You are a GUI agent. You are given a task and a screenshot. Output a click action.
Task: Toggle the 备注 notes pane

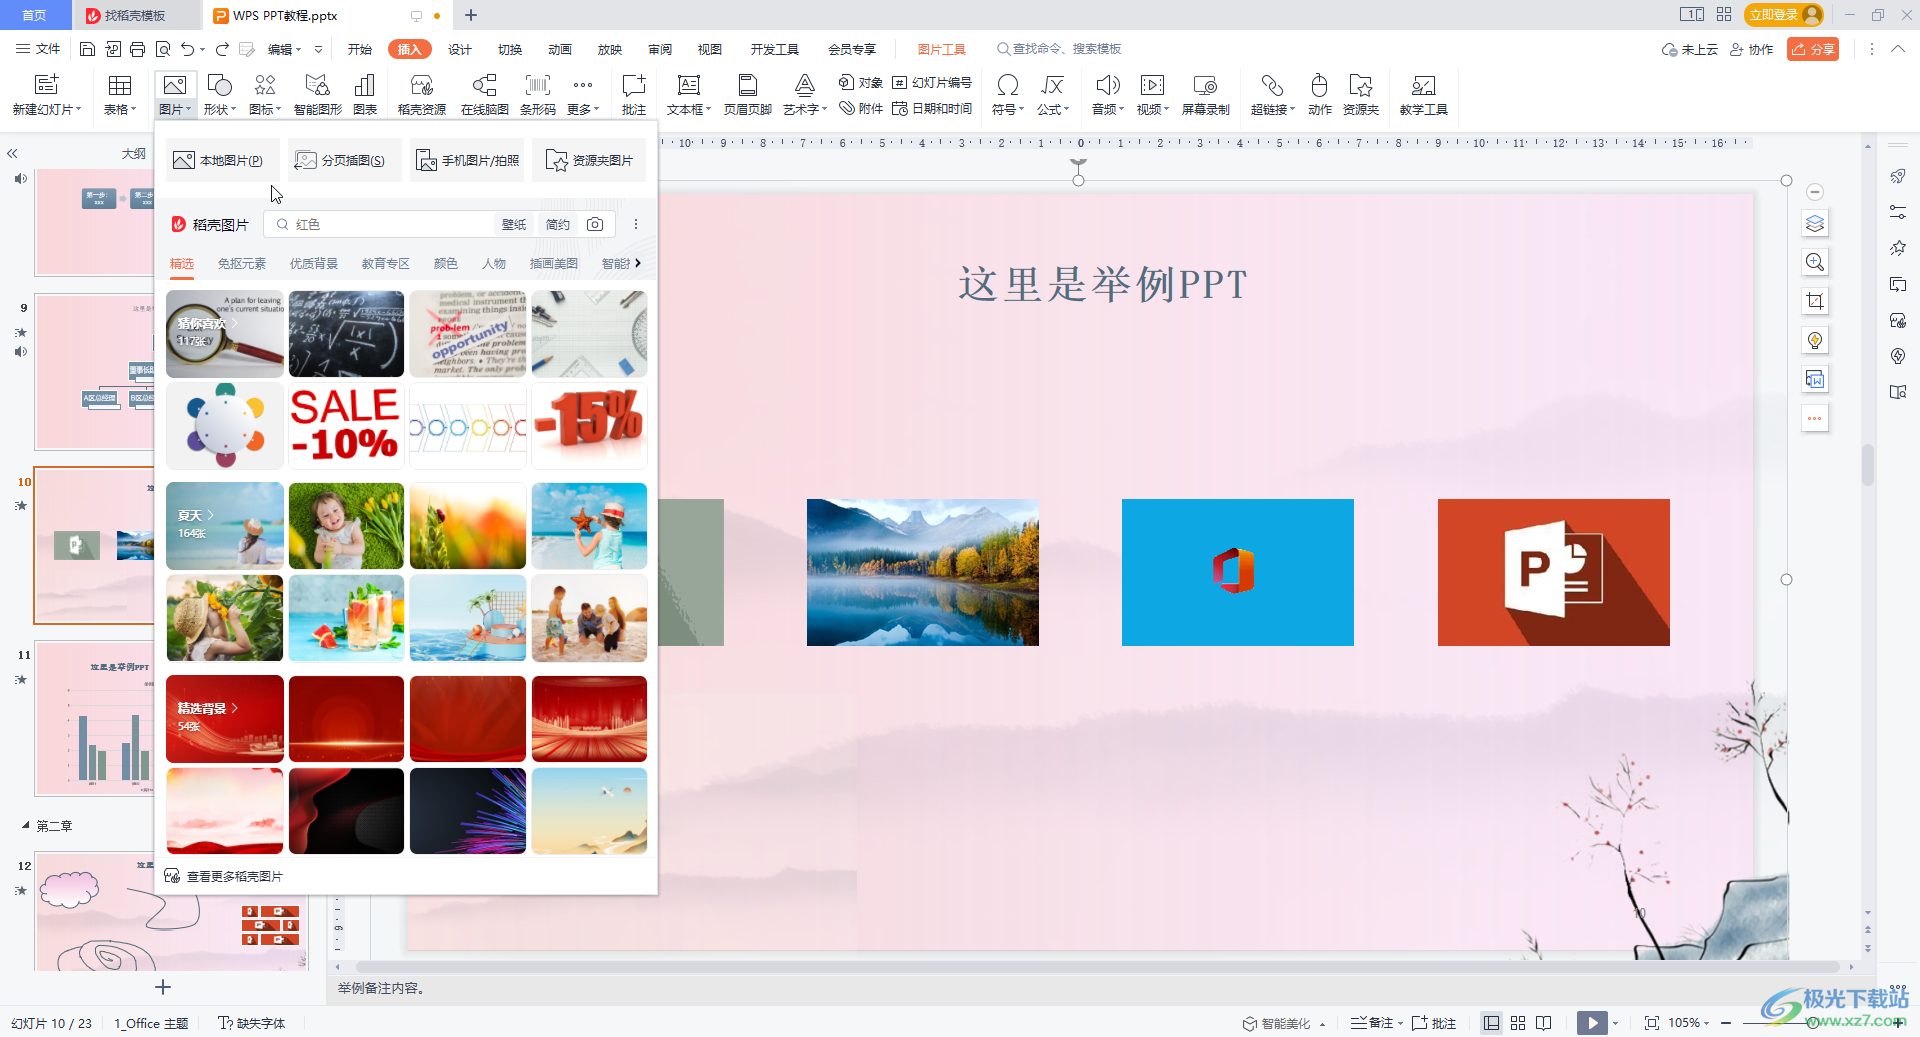point(1372,1023)
